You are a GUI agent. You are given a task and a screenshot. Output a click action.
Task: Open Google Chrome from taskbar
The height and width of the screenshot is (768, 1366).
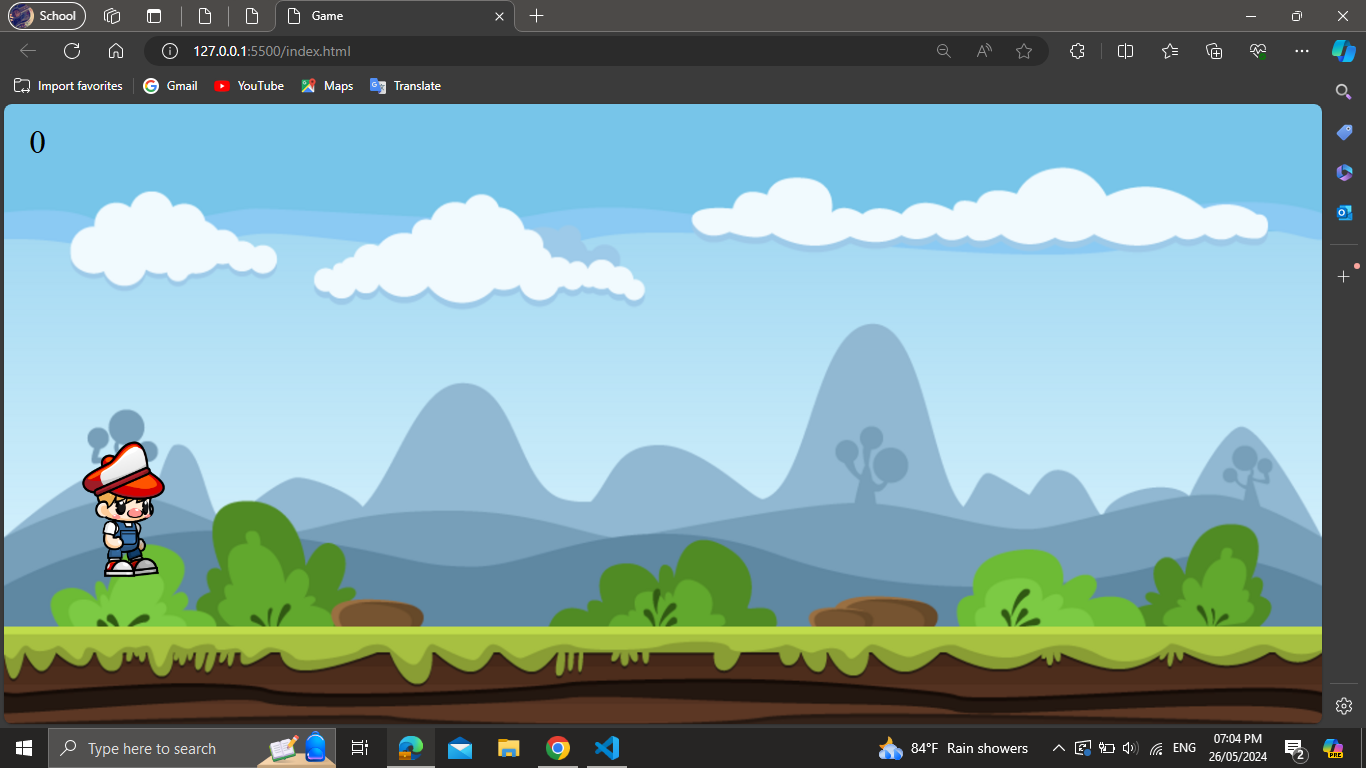558,748
